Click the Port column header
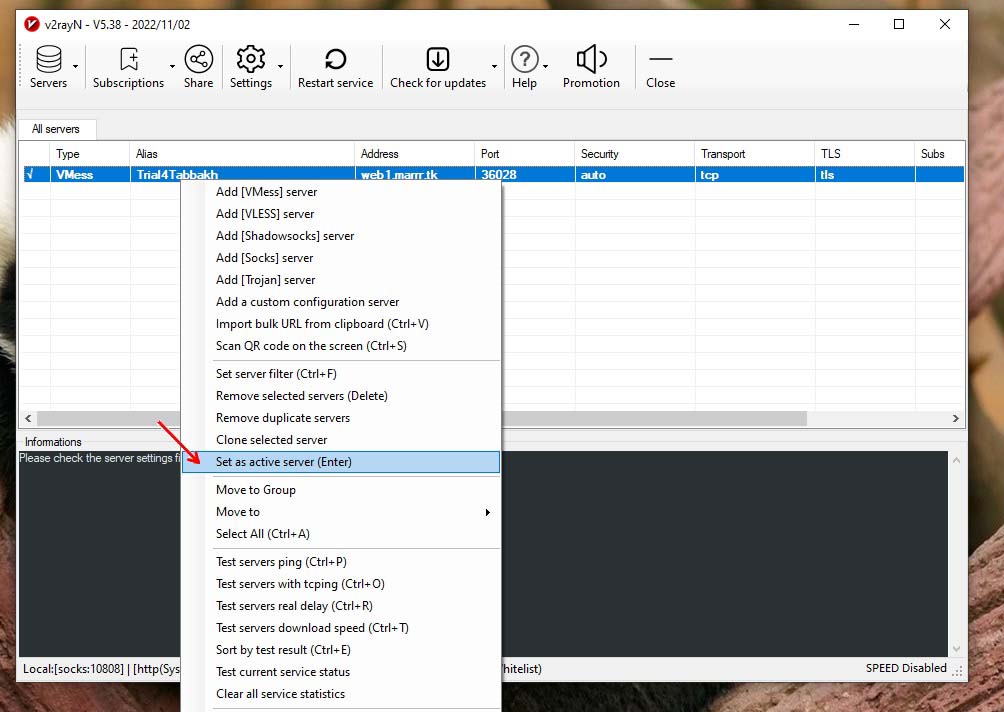1004x712 pixels. (x=523, y=154)
